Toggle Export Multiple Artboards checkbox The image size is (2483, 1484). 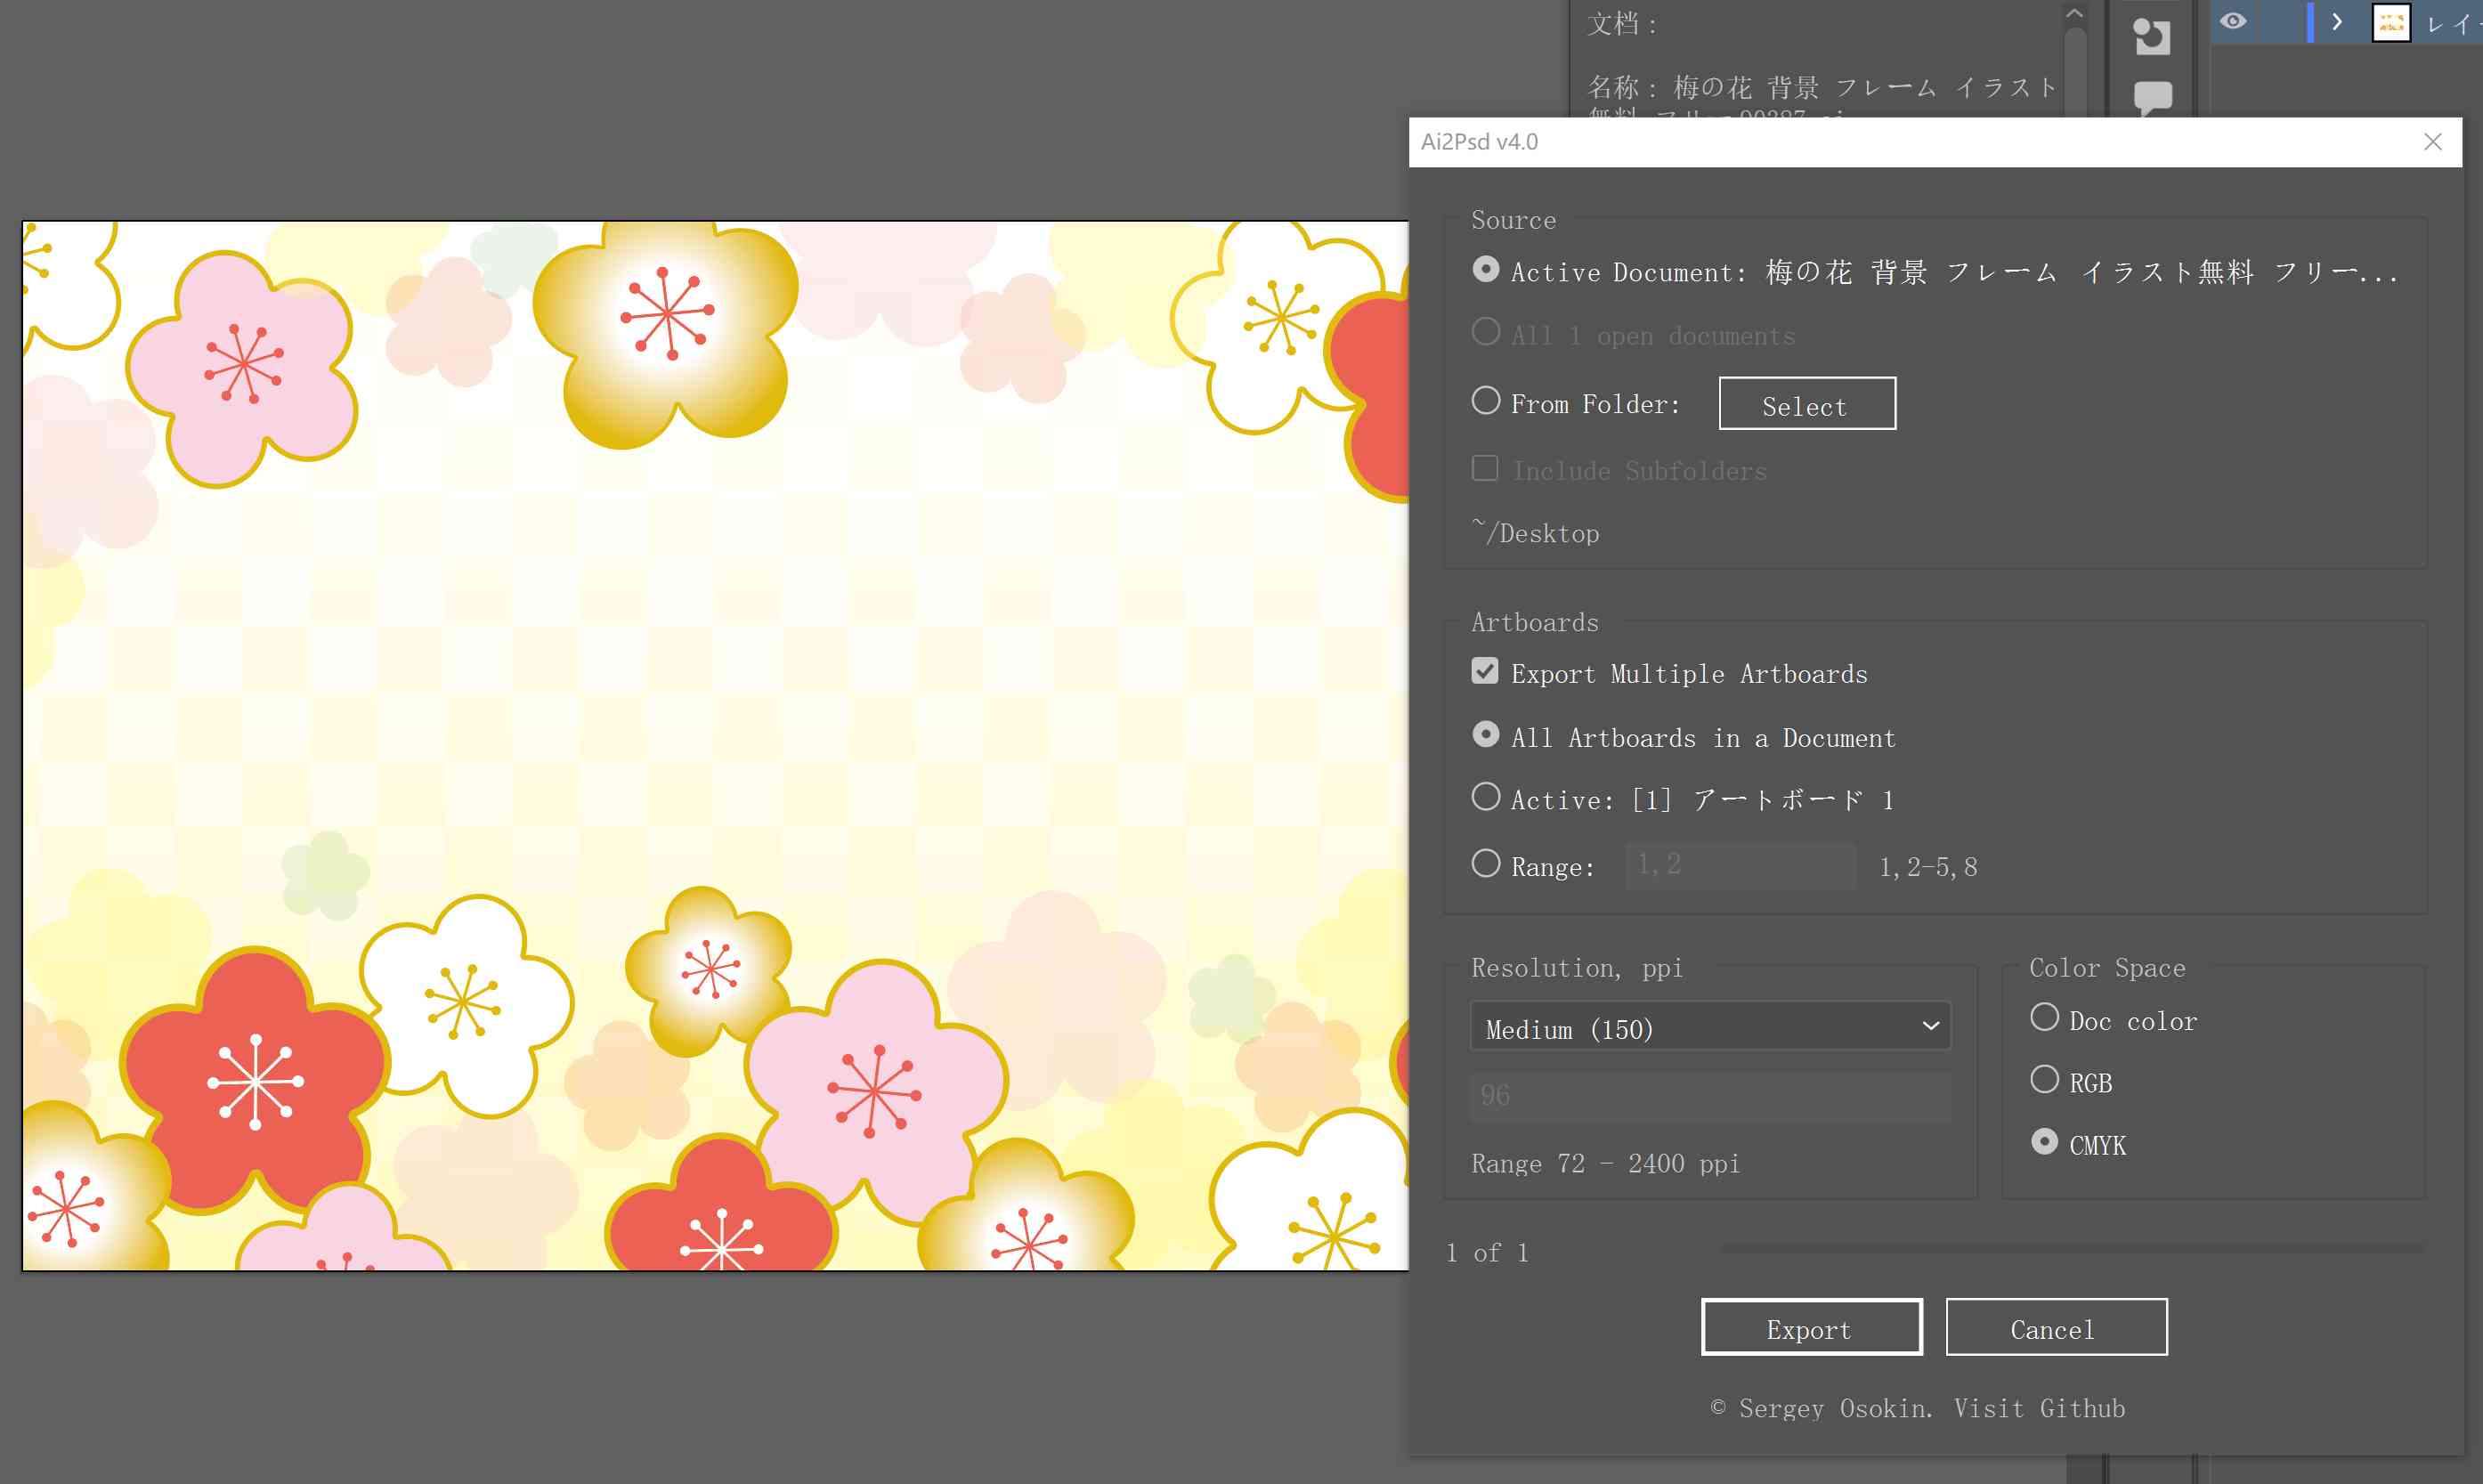pos(1483,671)
